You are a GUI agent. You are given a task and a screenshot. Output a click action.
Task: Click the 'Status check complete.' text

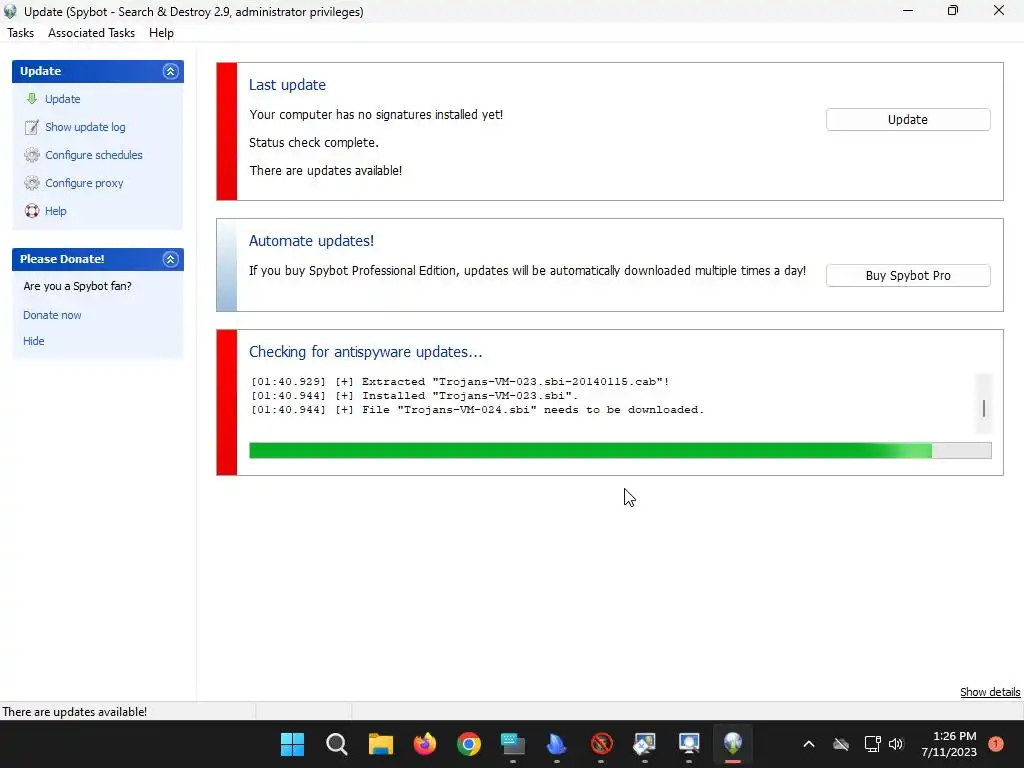pyautogui.click(x=313, y=142)
